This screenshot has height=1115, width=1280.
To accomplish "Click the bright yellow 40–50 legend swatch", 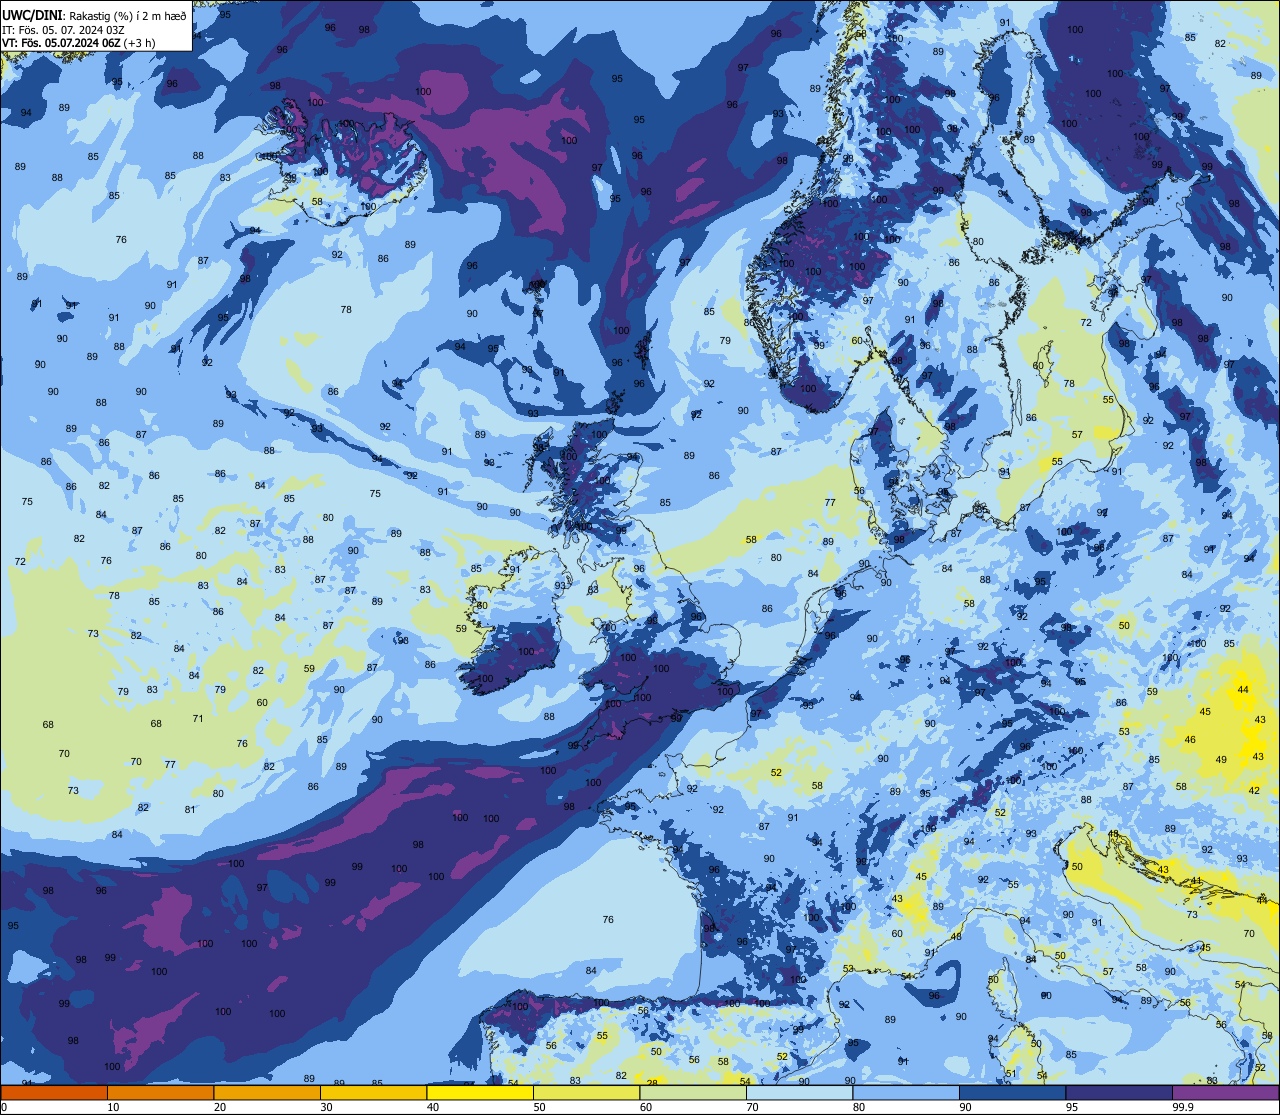I will click(x=480, y=1093).
